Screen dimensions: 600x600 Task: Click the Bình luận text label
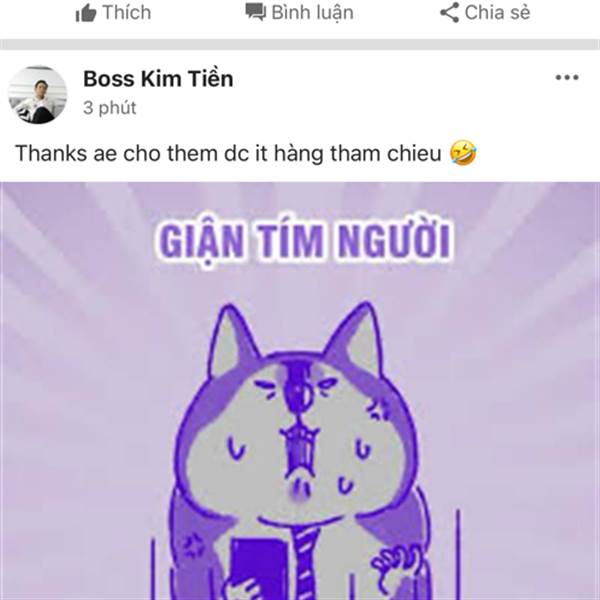[312, 13]
